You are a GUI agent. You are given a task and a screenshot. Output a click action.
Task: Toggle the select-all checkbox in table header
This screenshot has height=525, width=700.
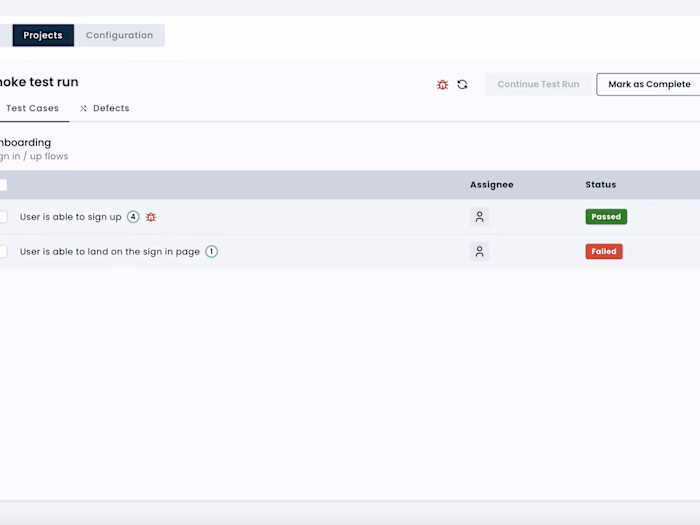click(3, 185)
